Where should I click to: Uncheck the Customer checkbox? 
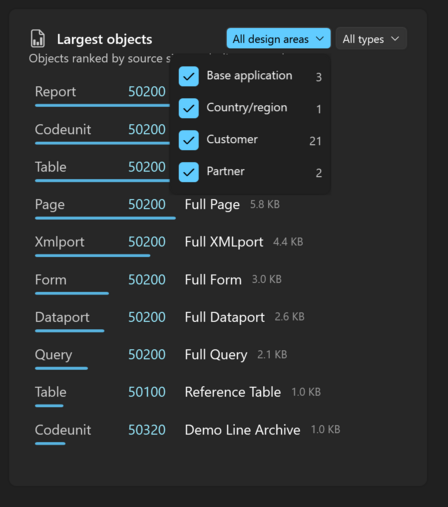[189, 140]
